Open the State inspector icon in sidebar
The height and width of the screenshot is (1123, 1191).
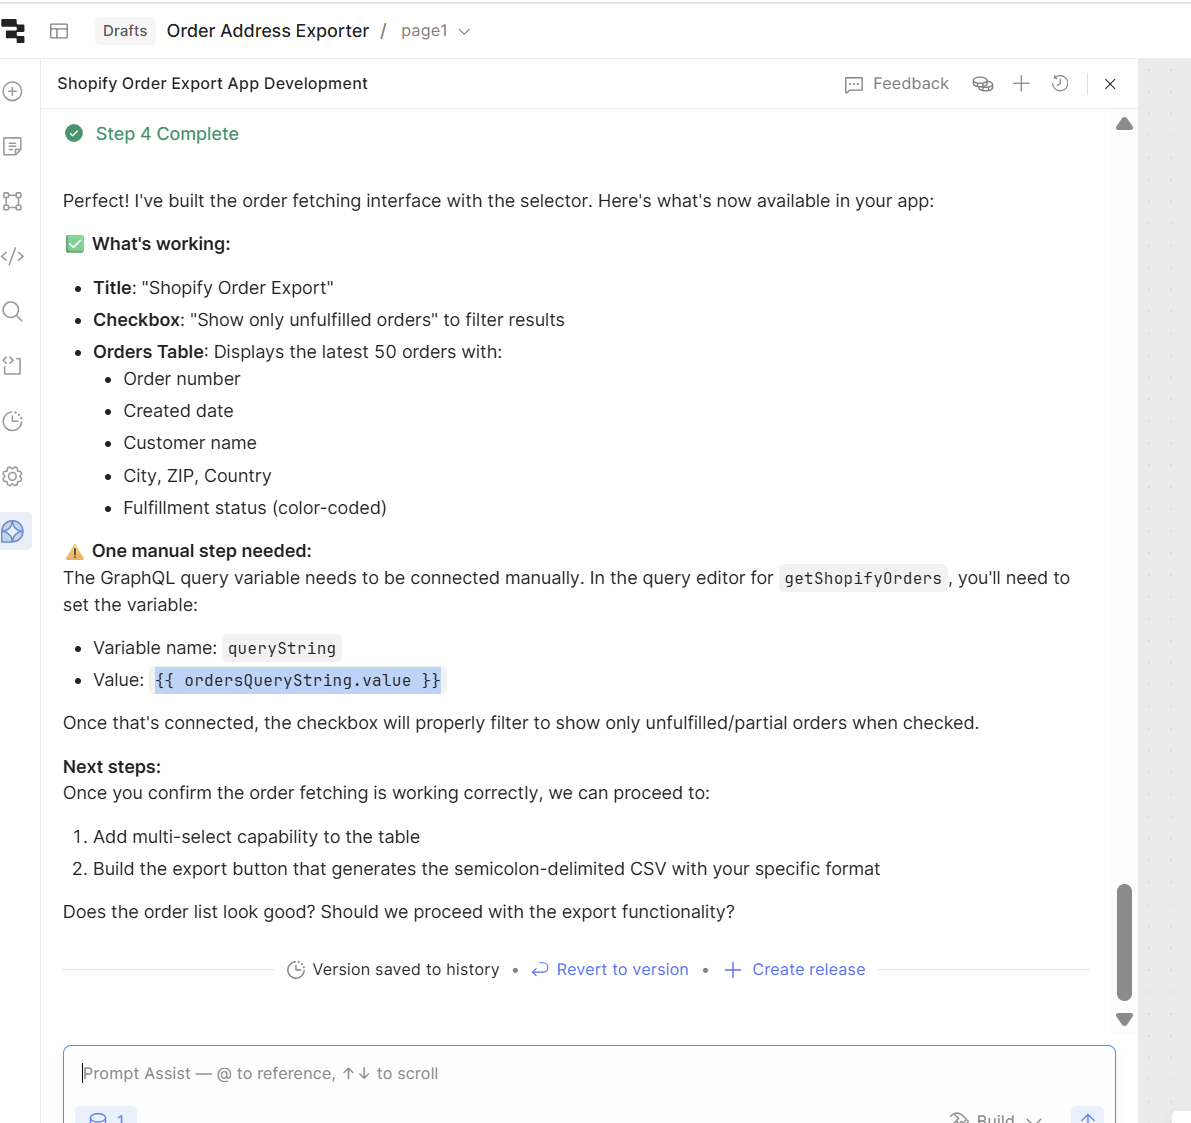click(x=13, y=366)
